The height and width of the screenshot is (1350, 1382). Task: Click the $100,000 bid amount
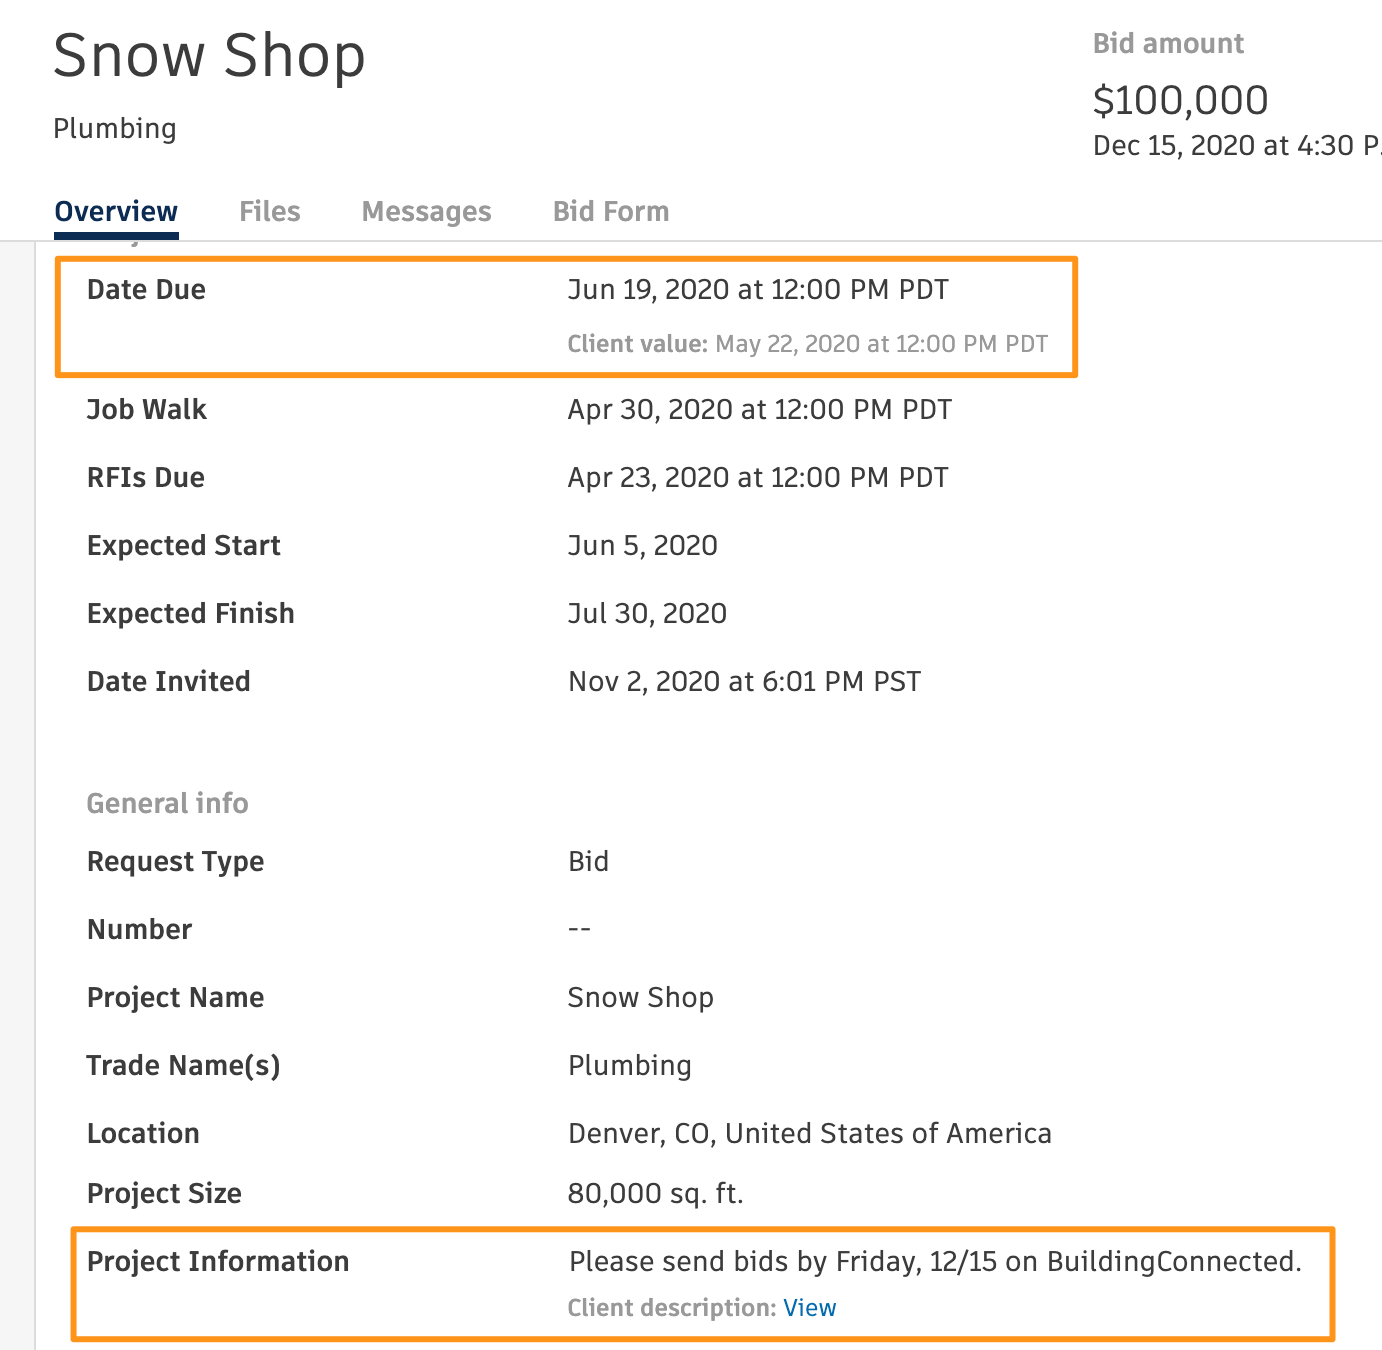point(1180,100)
